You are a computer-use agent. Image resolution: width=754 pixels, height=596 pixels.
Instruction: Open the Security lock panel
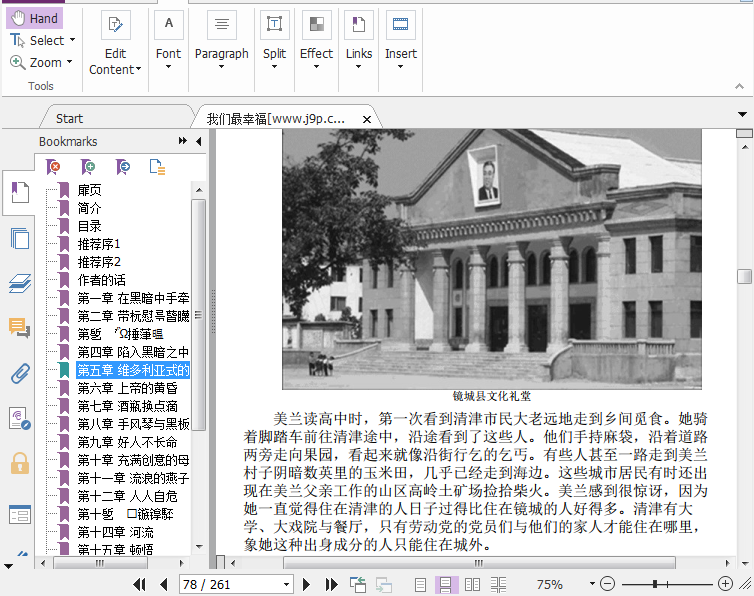coord(19,463)
